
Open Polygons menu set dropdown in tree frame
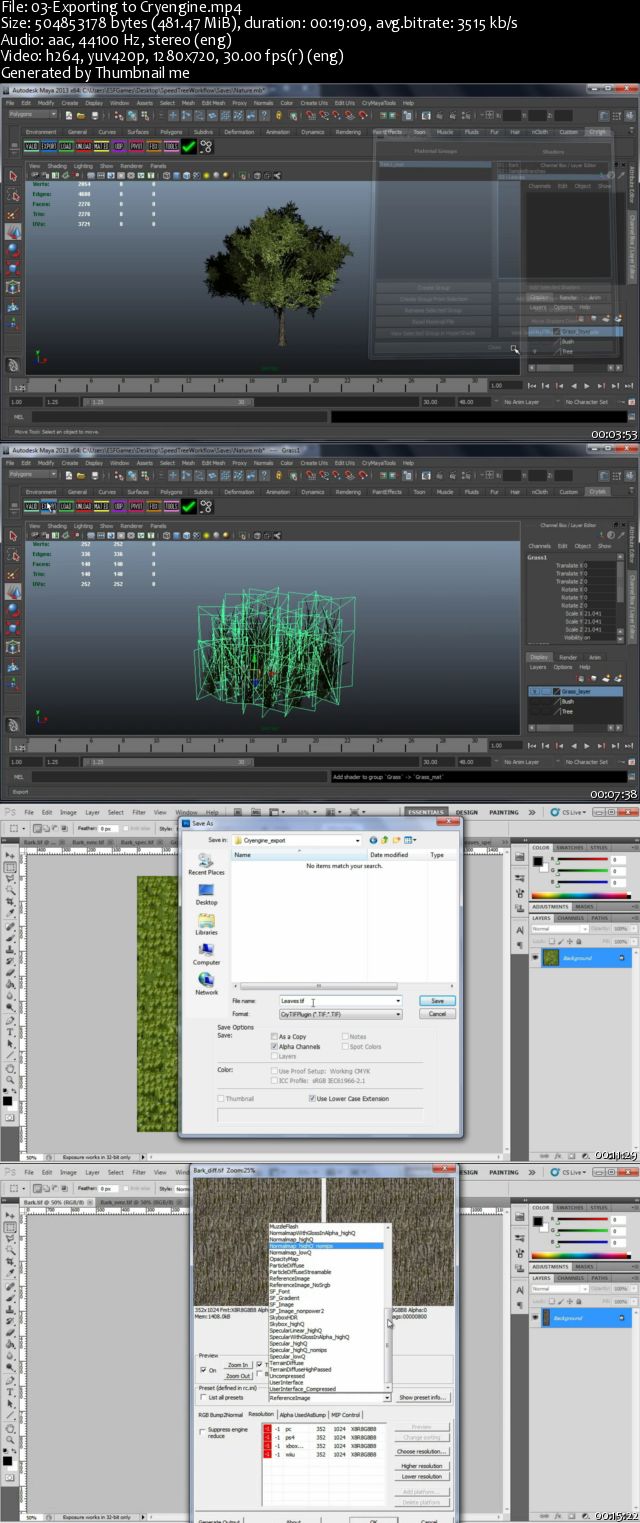coord(31,114)
